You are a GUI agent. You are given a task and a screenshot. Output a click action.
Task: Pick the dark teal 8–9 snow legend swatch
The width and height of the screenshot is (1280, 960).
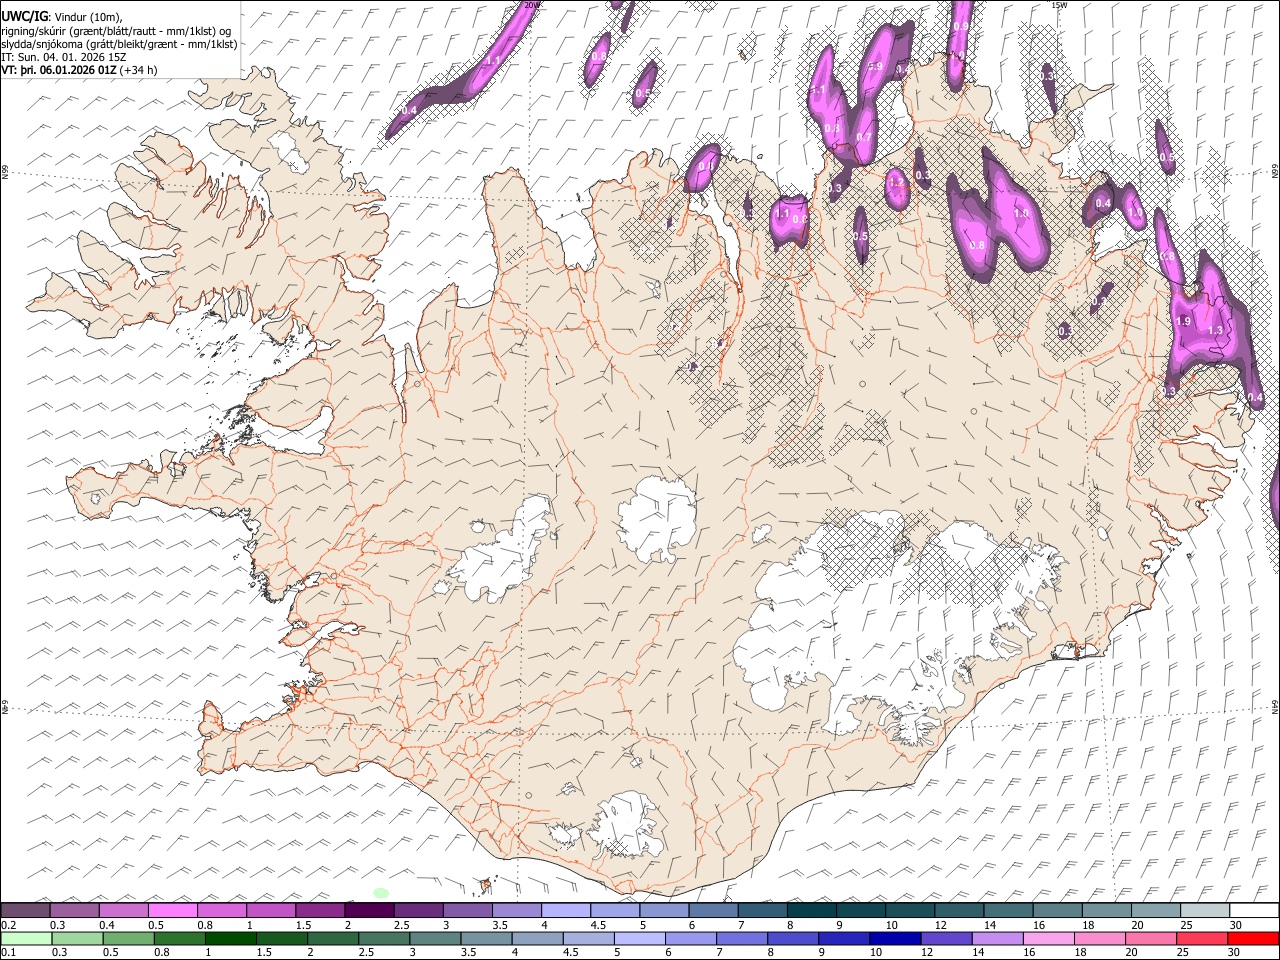click(x=811, y=910)
